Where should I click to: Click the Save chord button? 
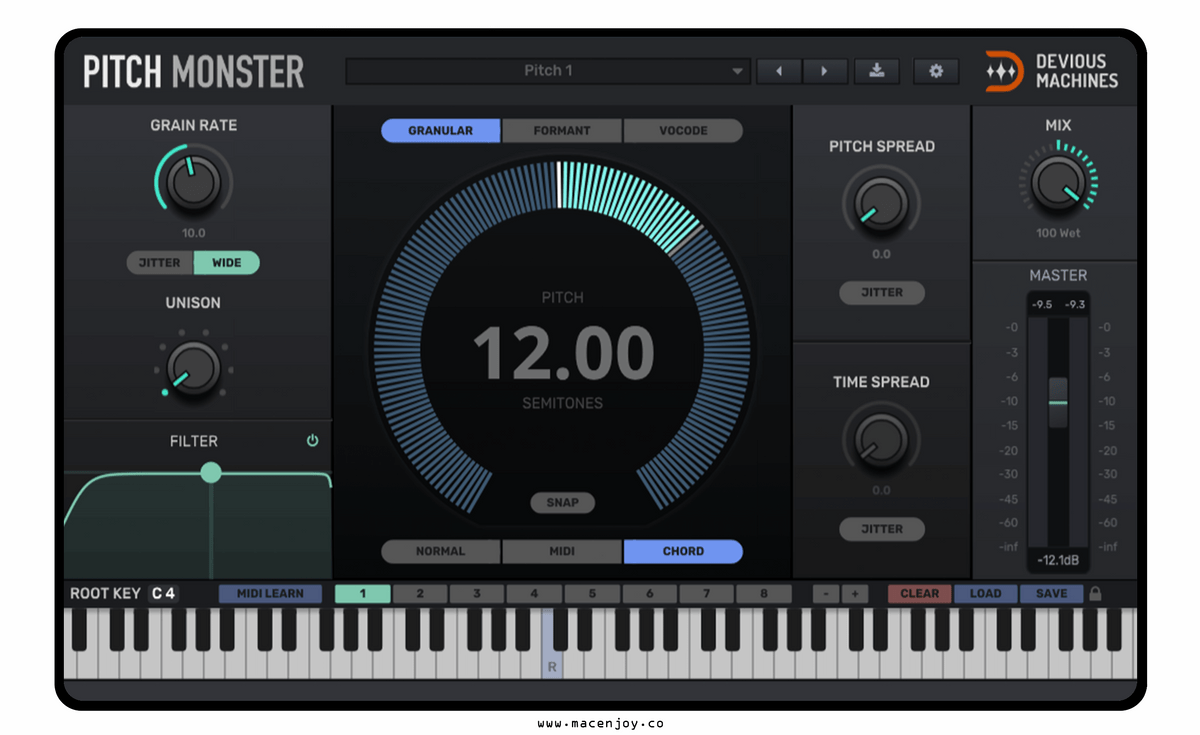tap(1051, 593)
